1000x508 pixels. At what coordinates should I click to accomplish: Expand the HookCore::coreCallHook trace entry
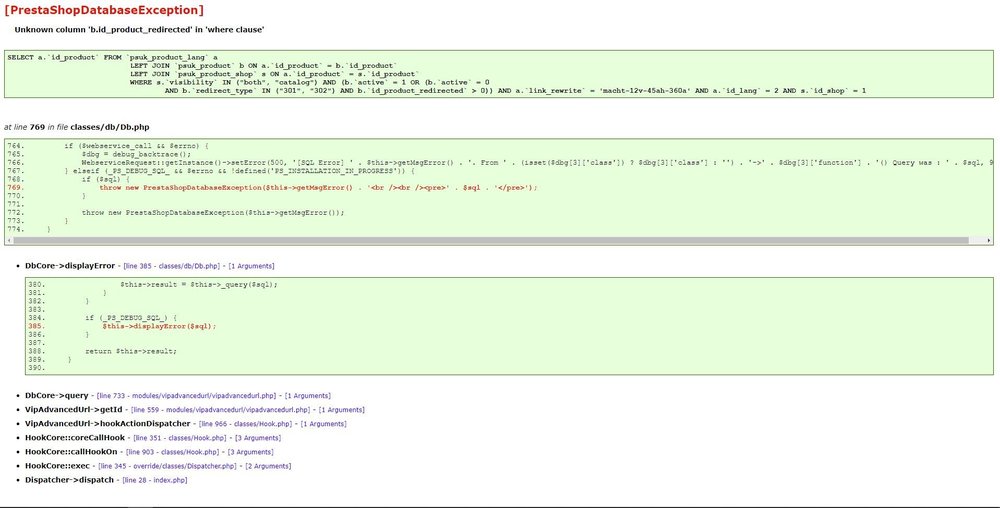[75, 438]
